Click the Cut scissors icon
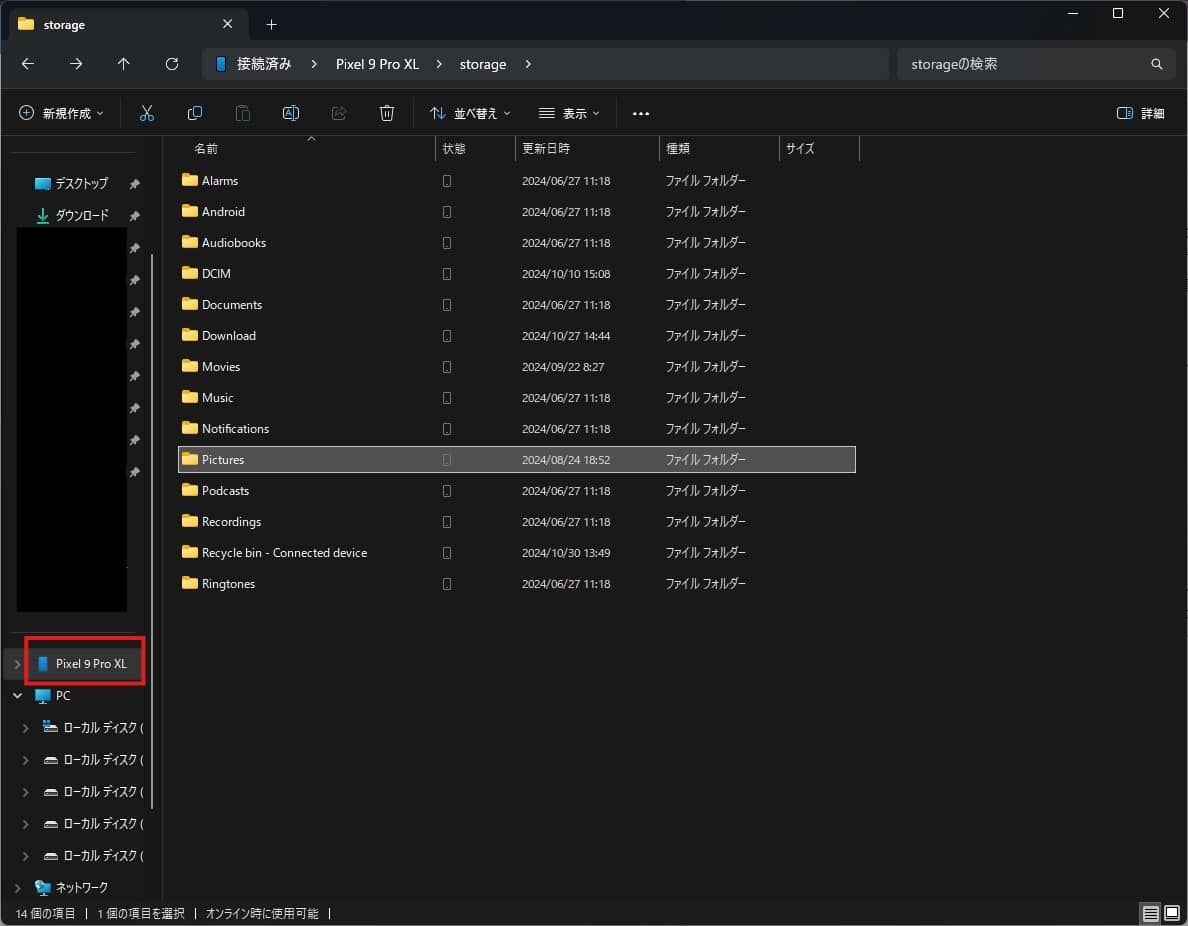This screenshot has height=926, width=1188. click(x=147, y=114)
